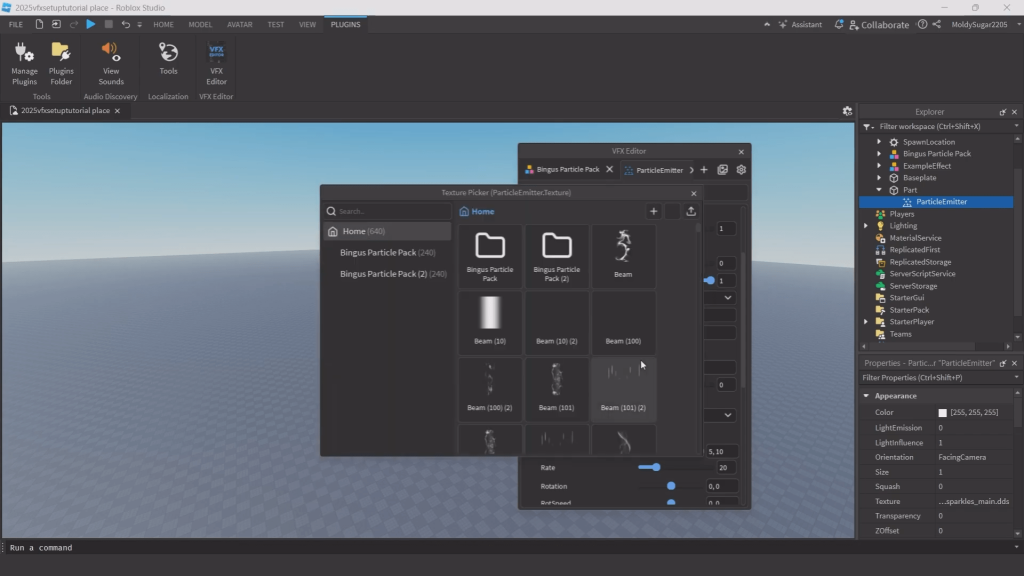Click the blue Play test button

point(91,24)
